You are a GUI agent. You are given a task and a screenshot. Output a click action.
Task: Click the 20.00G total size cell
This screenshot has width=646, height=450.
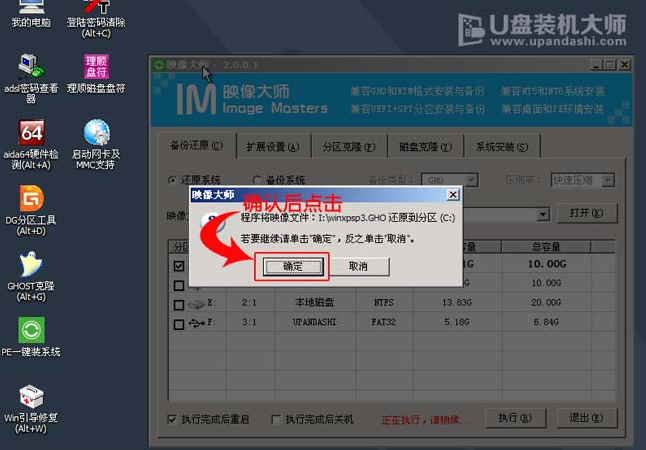tap(546, 302)
